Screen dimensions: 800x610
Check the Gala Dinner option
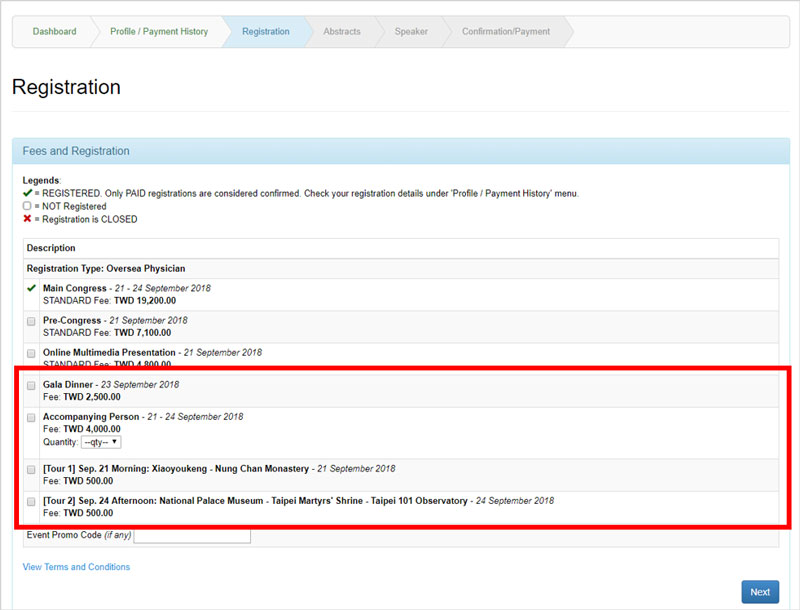pyautogui.click(x=31, y=385)
